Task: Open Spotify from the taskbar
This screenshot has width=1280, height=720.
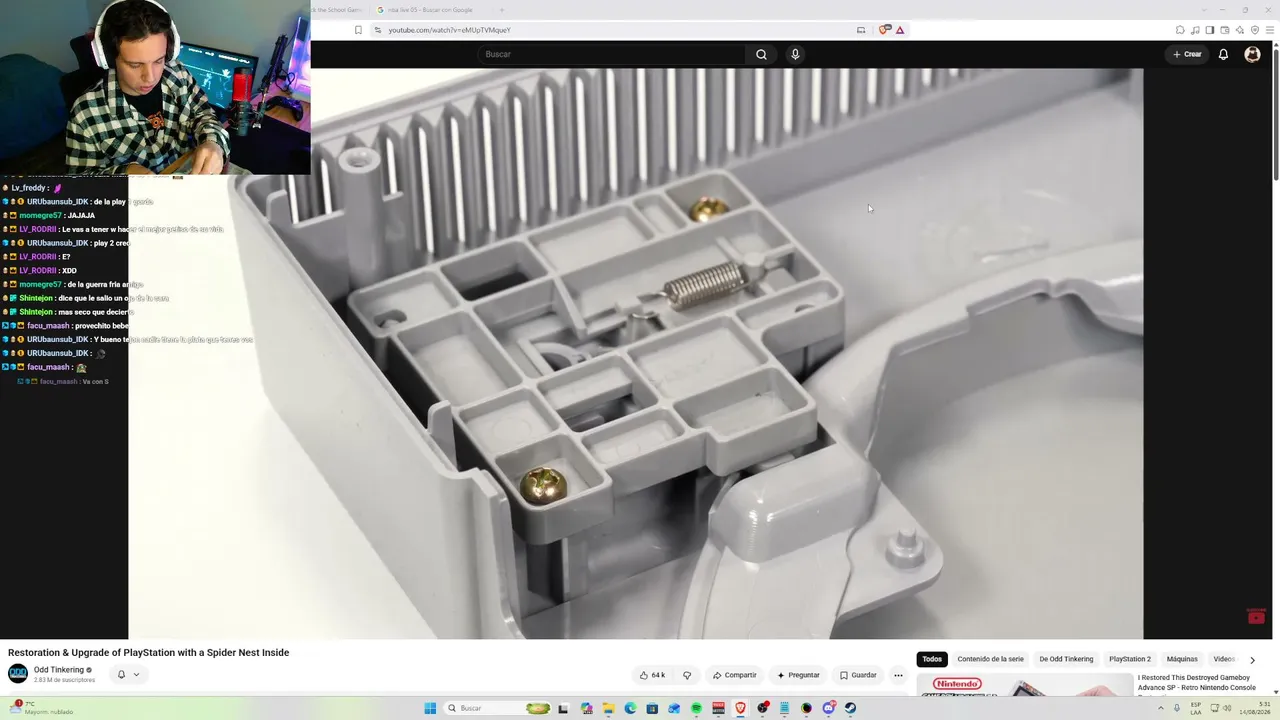Action: pyautogui.click(x=696, y=708)
